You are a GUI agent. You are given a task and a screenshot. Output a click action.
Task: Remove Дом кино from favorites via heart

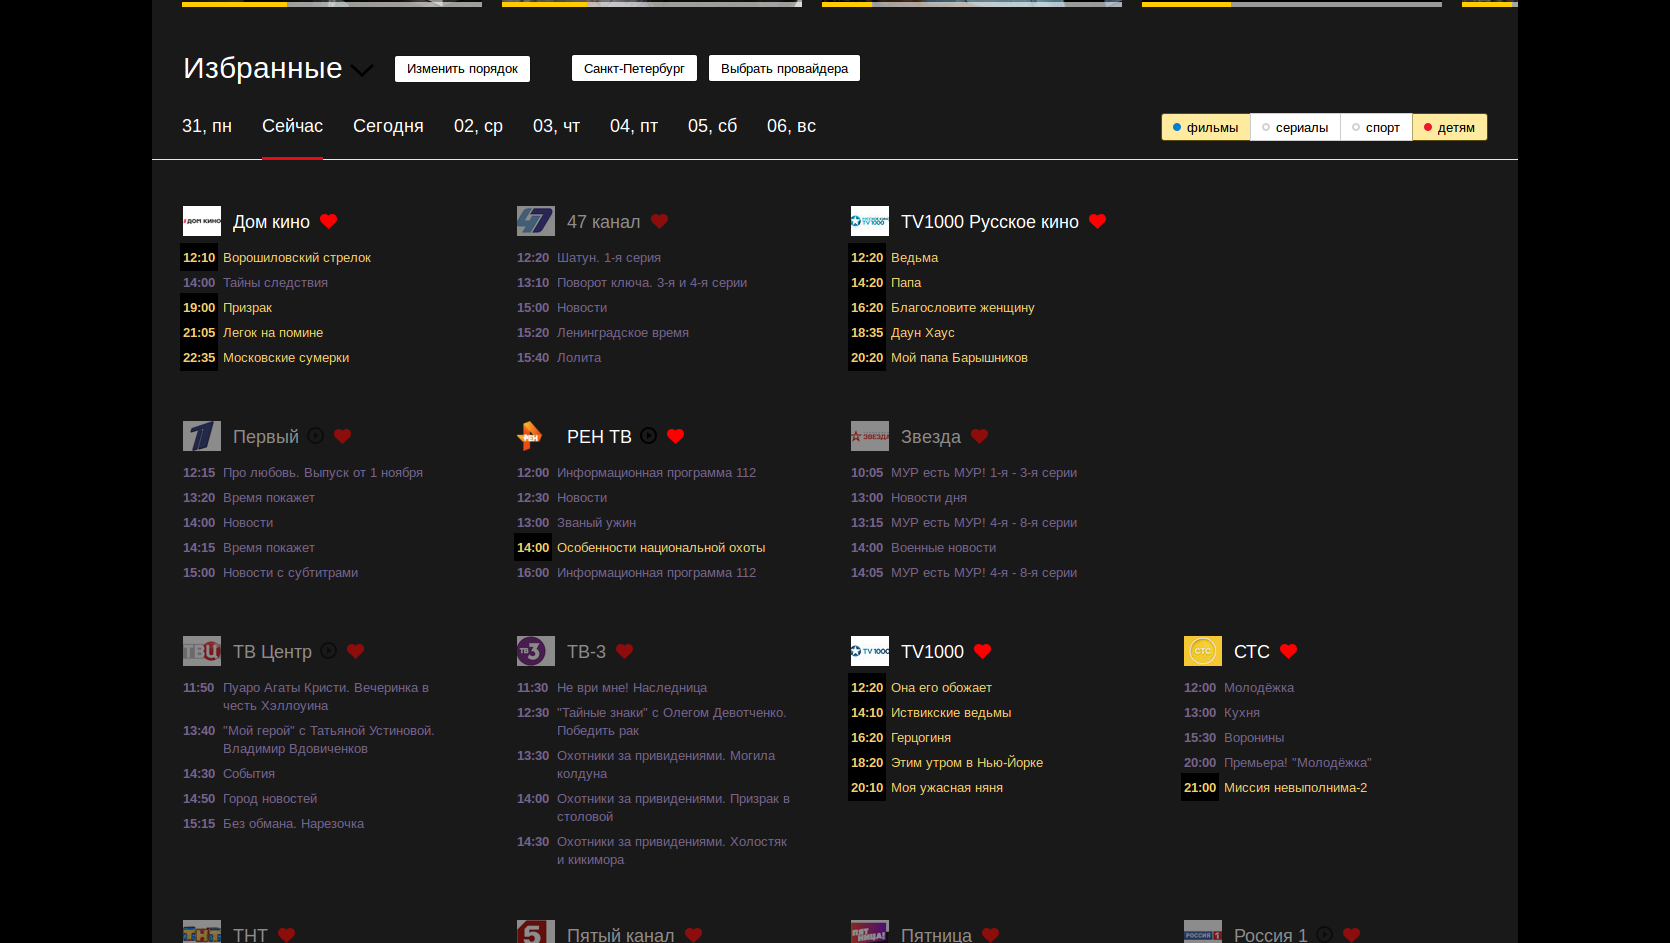pyautogui.click(x=329, y=221)
